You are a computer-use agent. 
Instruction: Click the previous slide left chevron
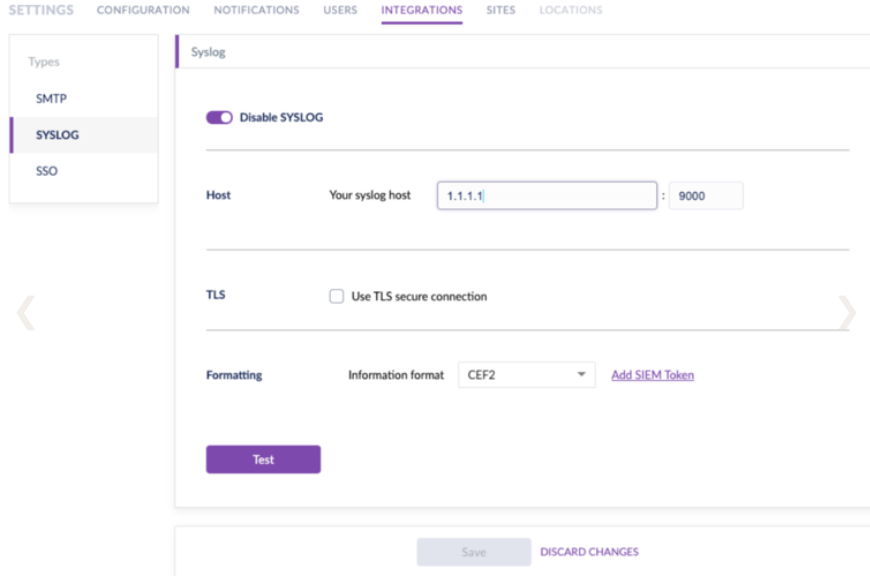(x=26, y=313)
